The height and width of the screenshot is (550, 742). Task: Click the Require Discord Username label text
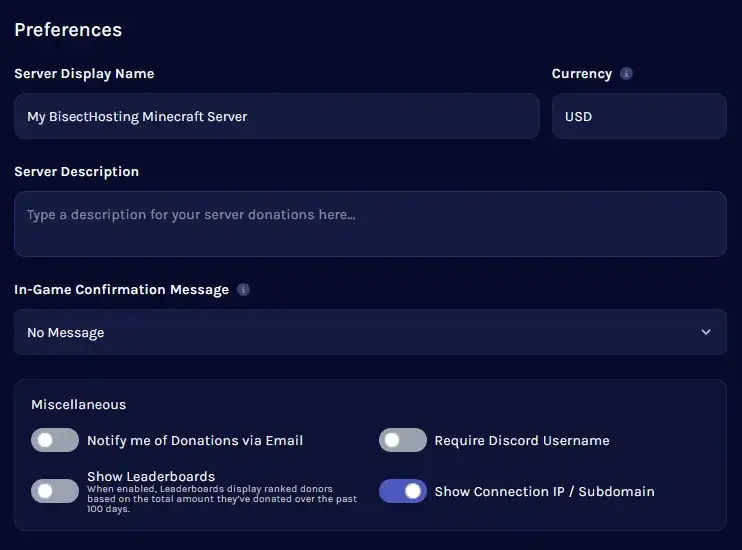(x=521, y=440)
